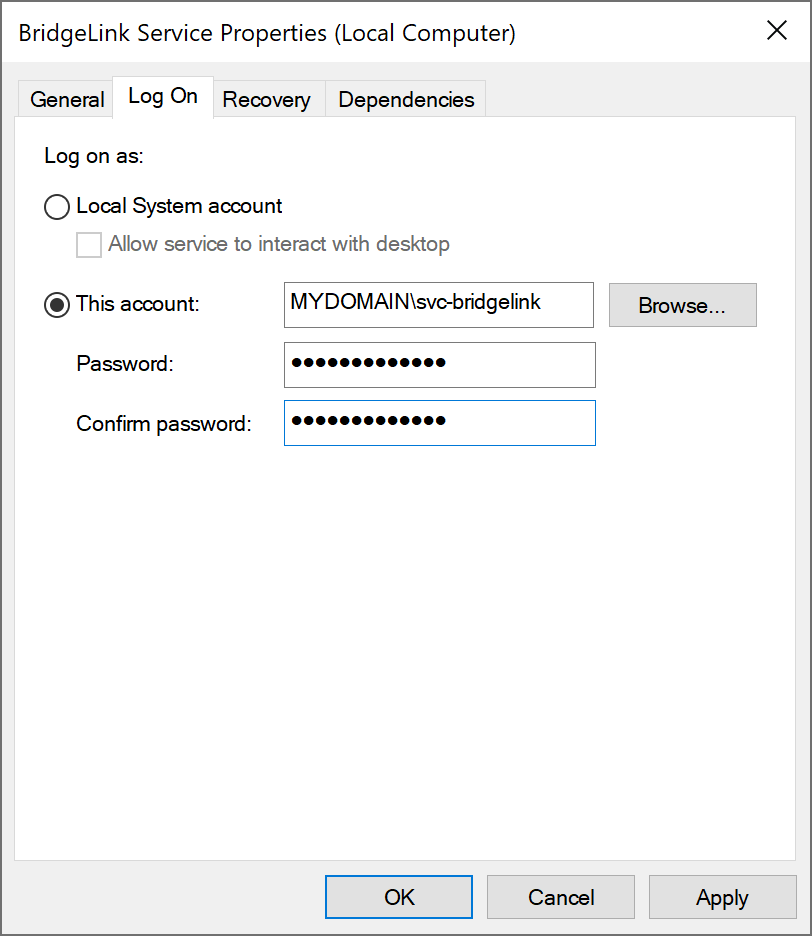Click Browse to pick an account
Viewport: 812px width, 936px height.
tap(682, 305)
